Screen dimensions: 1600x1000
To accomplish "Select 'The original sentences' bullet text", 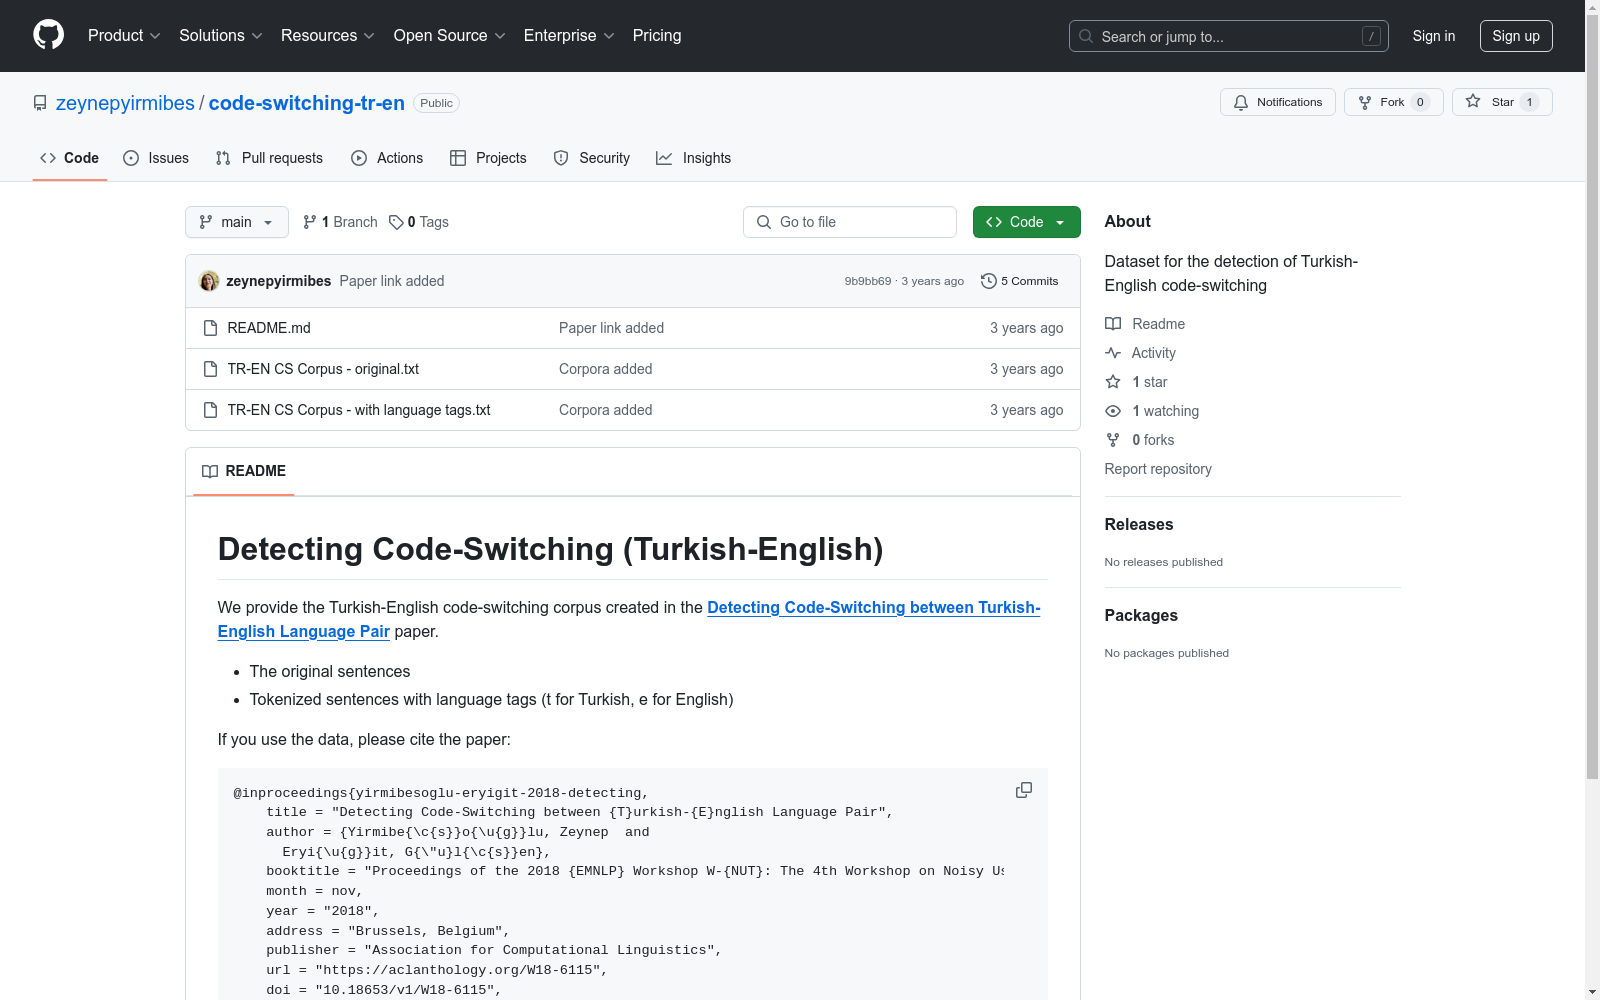I will coord(330,671).
